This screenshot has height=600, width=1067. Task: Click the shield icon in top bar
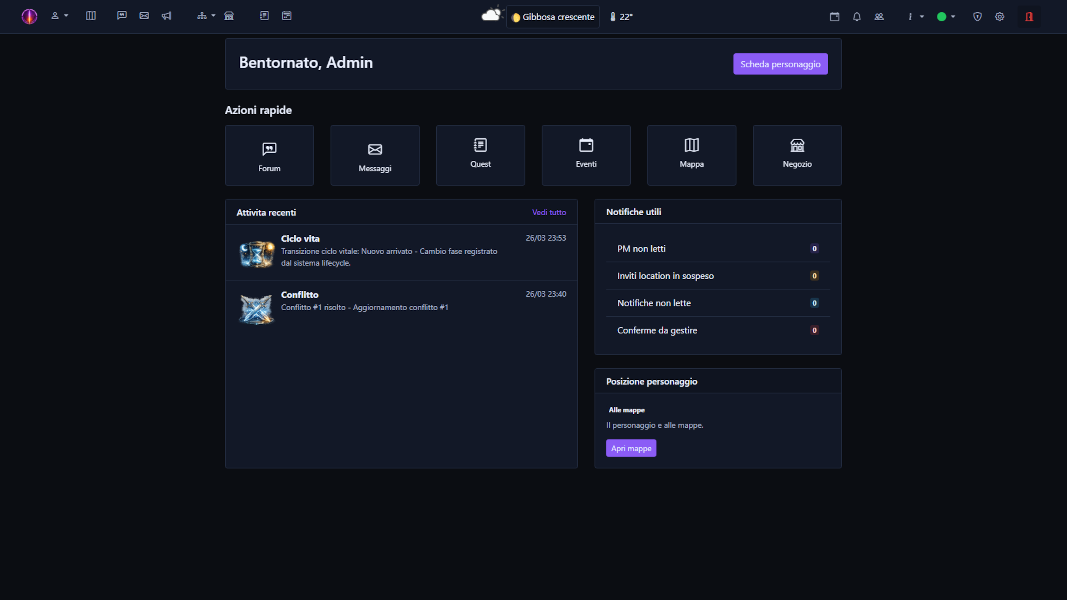tap(977, 17)
